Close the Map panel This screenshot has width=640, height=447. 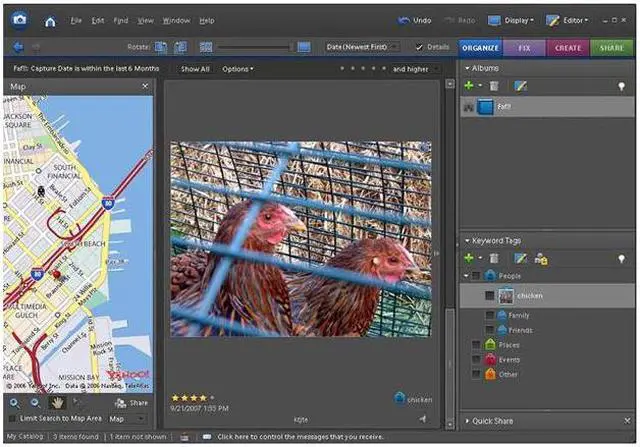[145, 86]
